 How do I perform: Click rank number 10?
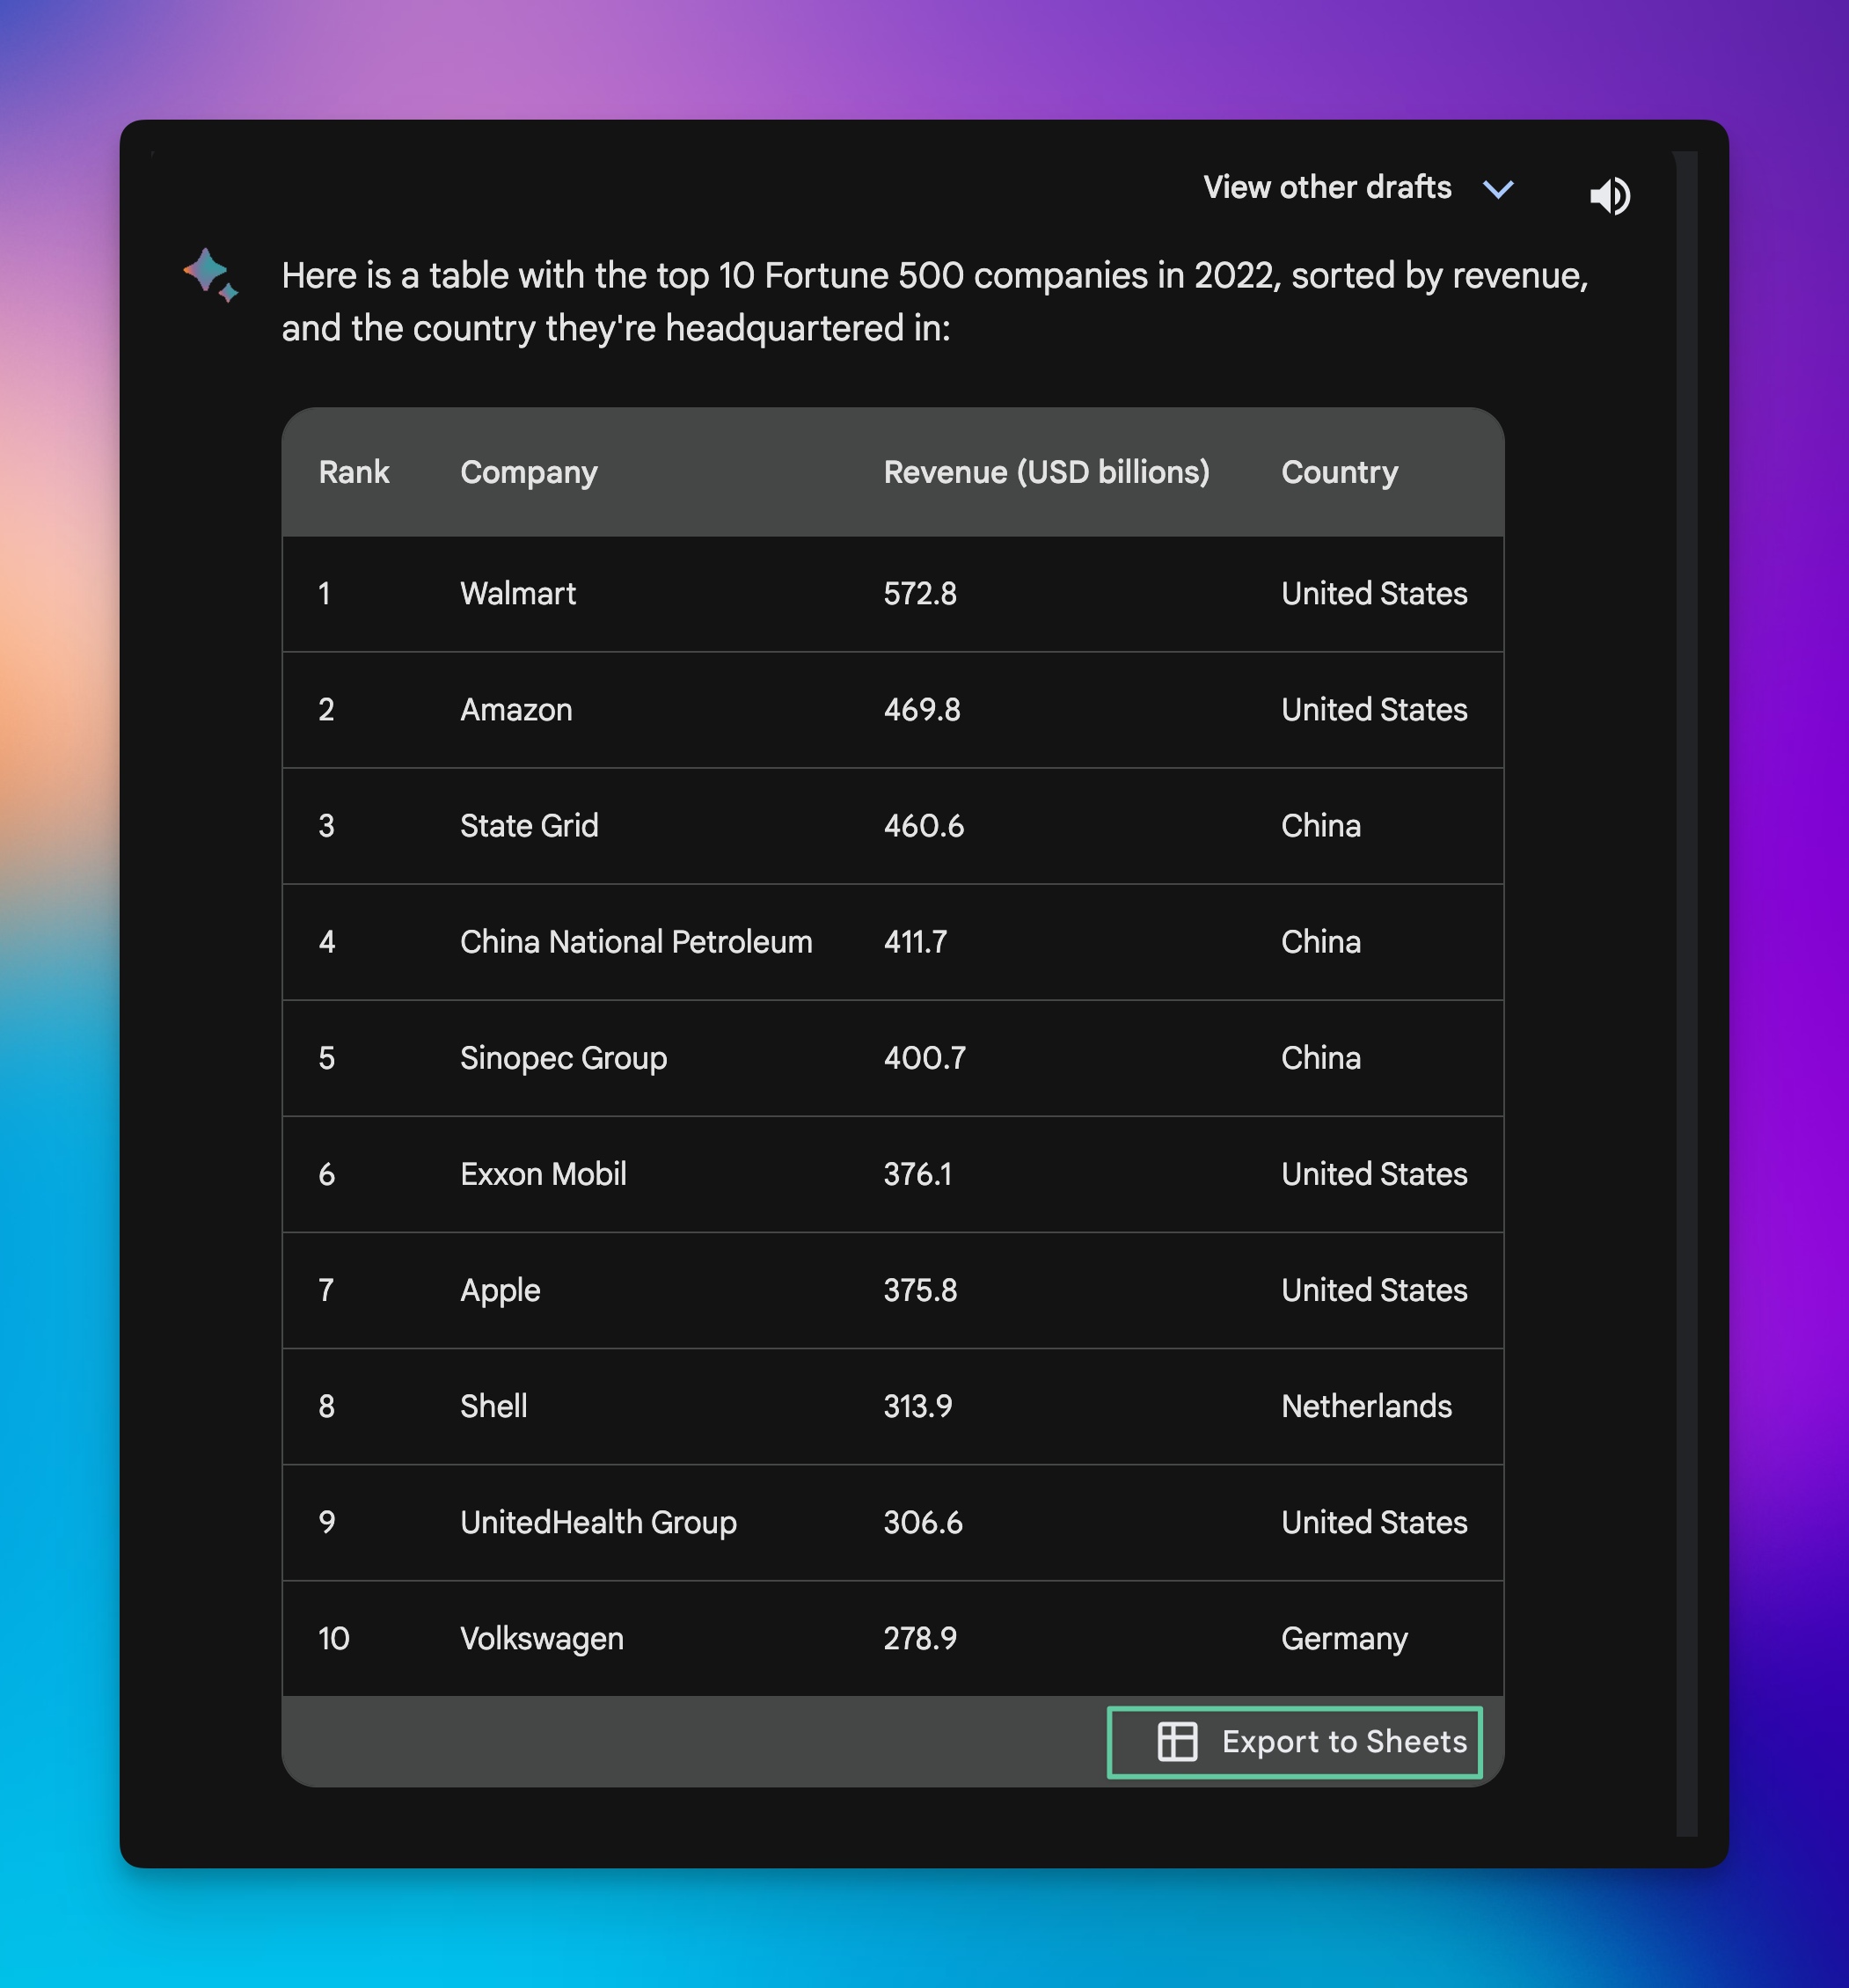click(334, 1638)
